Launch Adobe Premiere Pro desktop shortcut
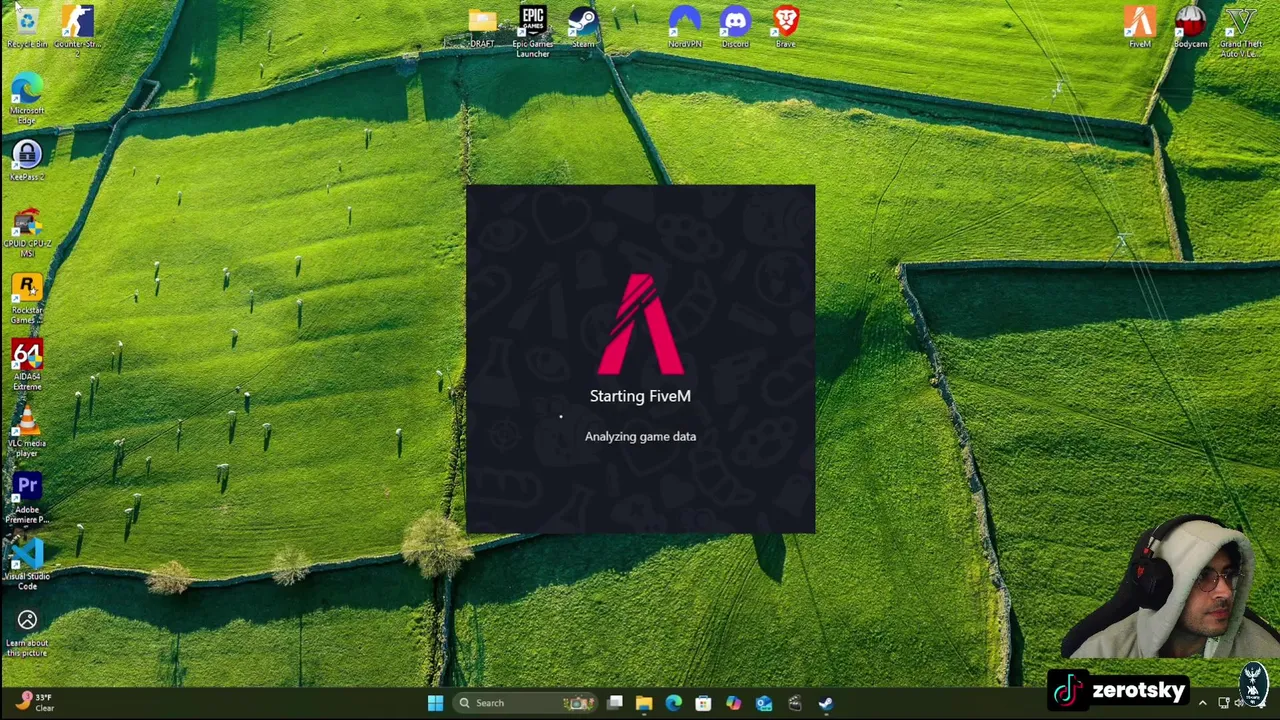The width and height of the screenshot is (1280, 720). pos(27,499)
